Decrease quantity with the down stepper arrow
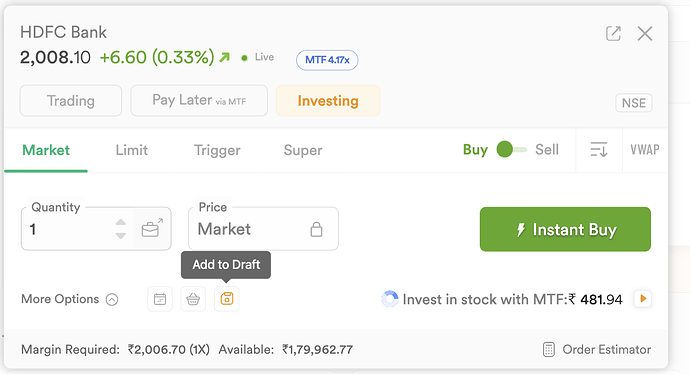690x374 pixels. tap(121, 236)
